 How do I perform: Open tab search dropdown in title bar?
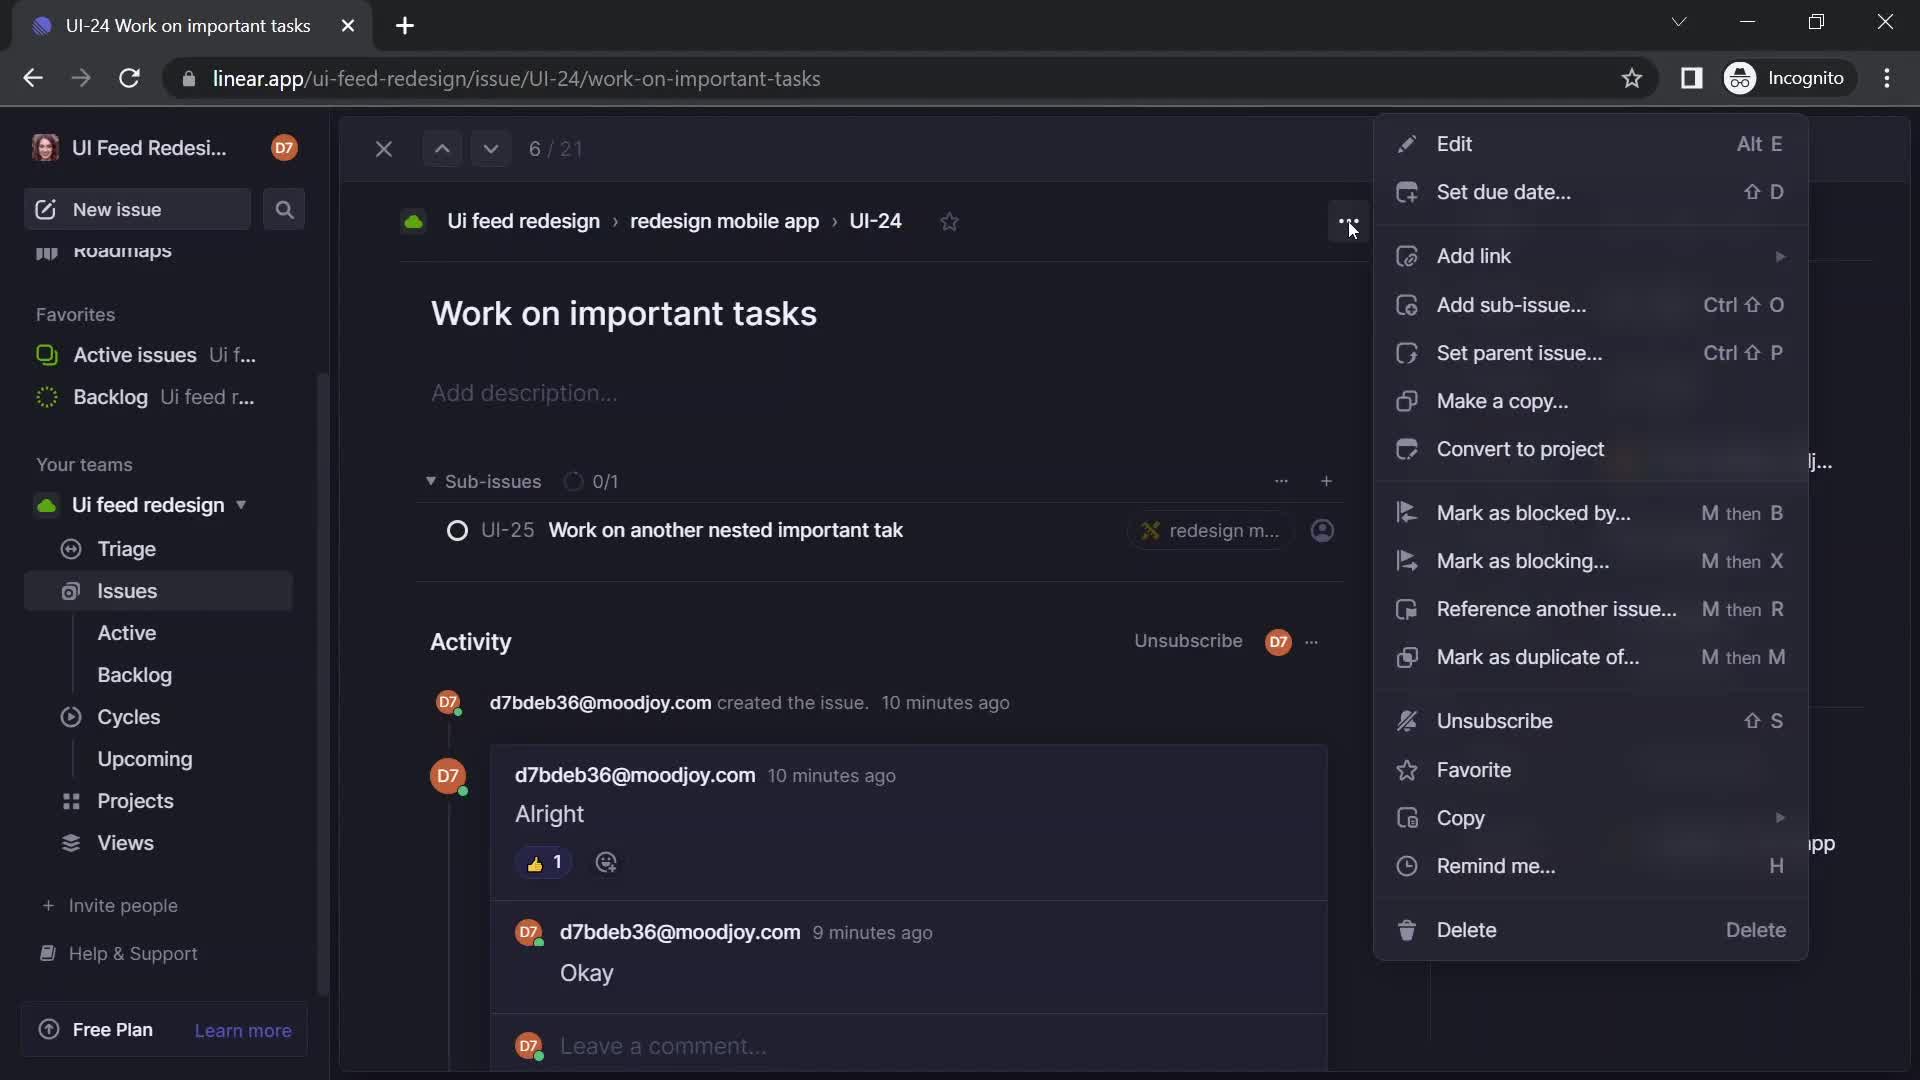click(x=1679, y=22)
